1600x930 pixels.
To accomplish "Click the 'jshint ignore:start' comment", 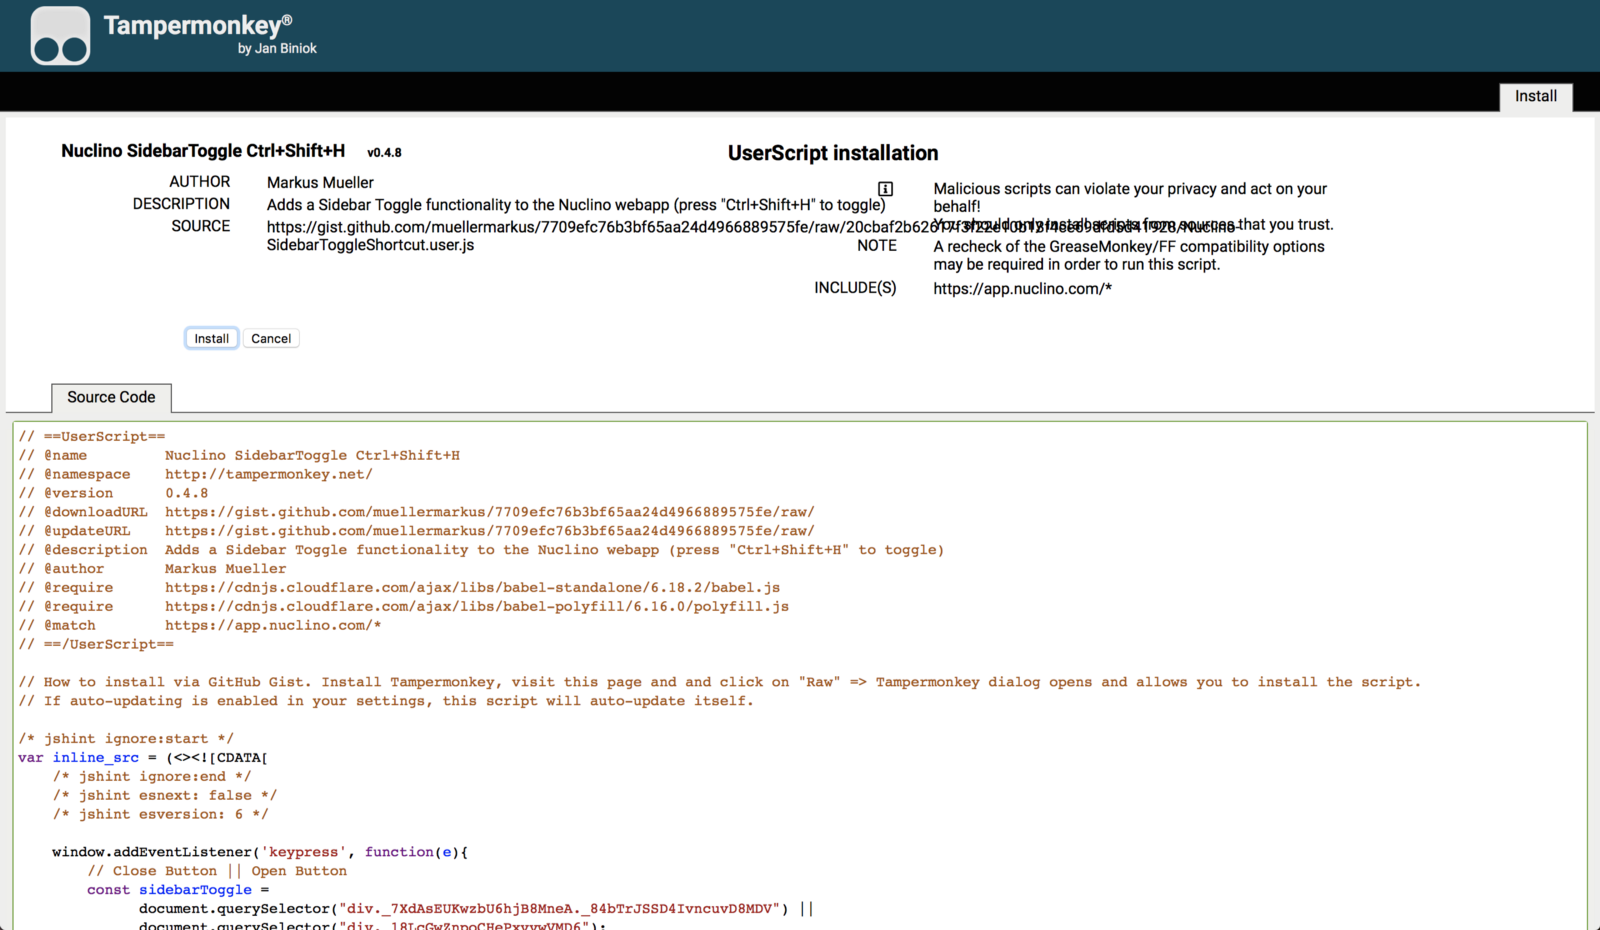I will tap(126, 739).
